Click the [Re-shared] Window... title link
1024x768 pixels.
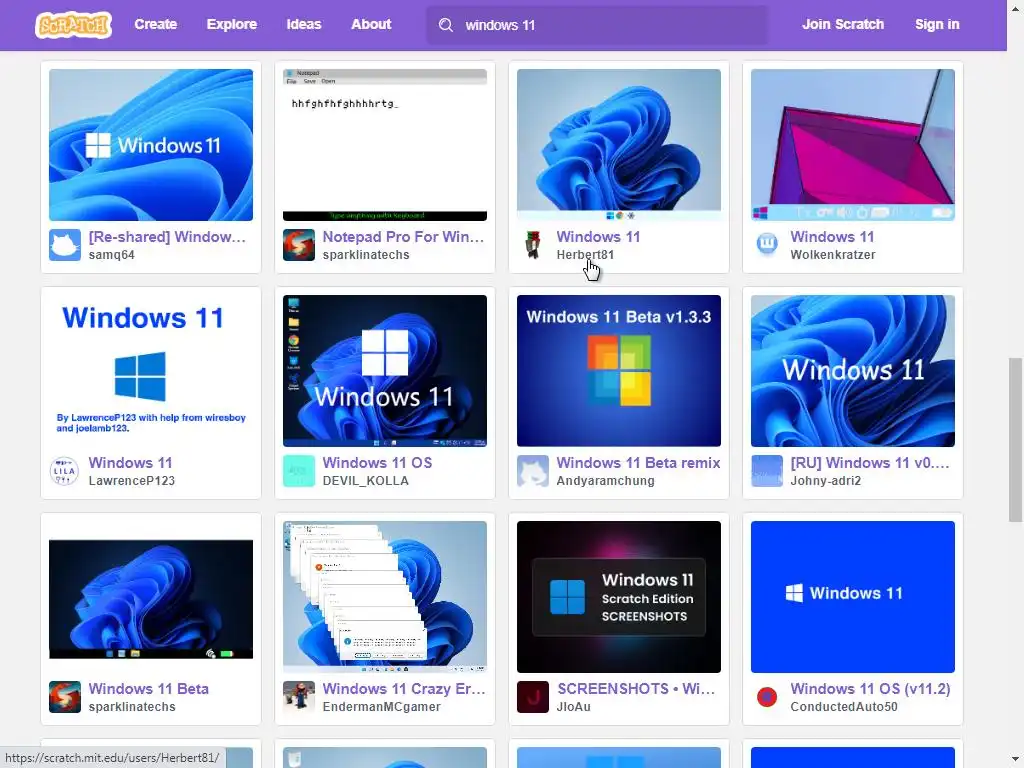(167, 237)
